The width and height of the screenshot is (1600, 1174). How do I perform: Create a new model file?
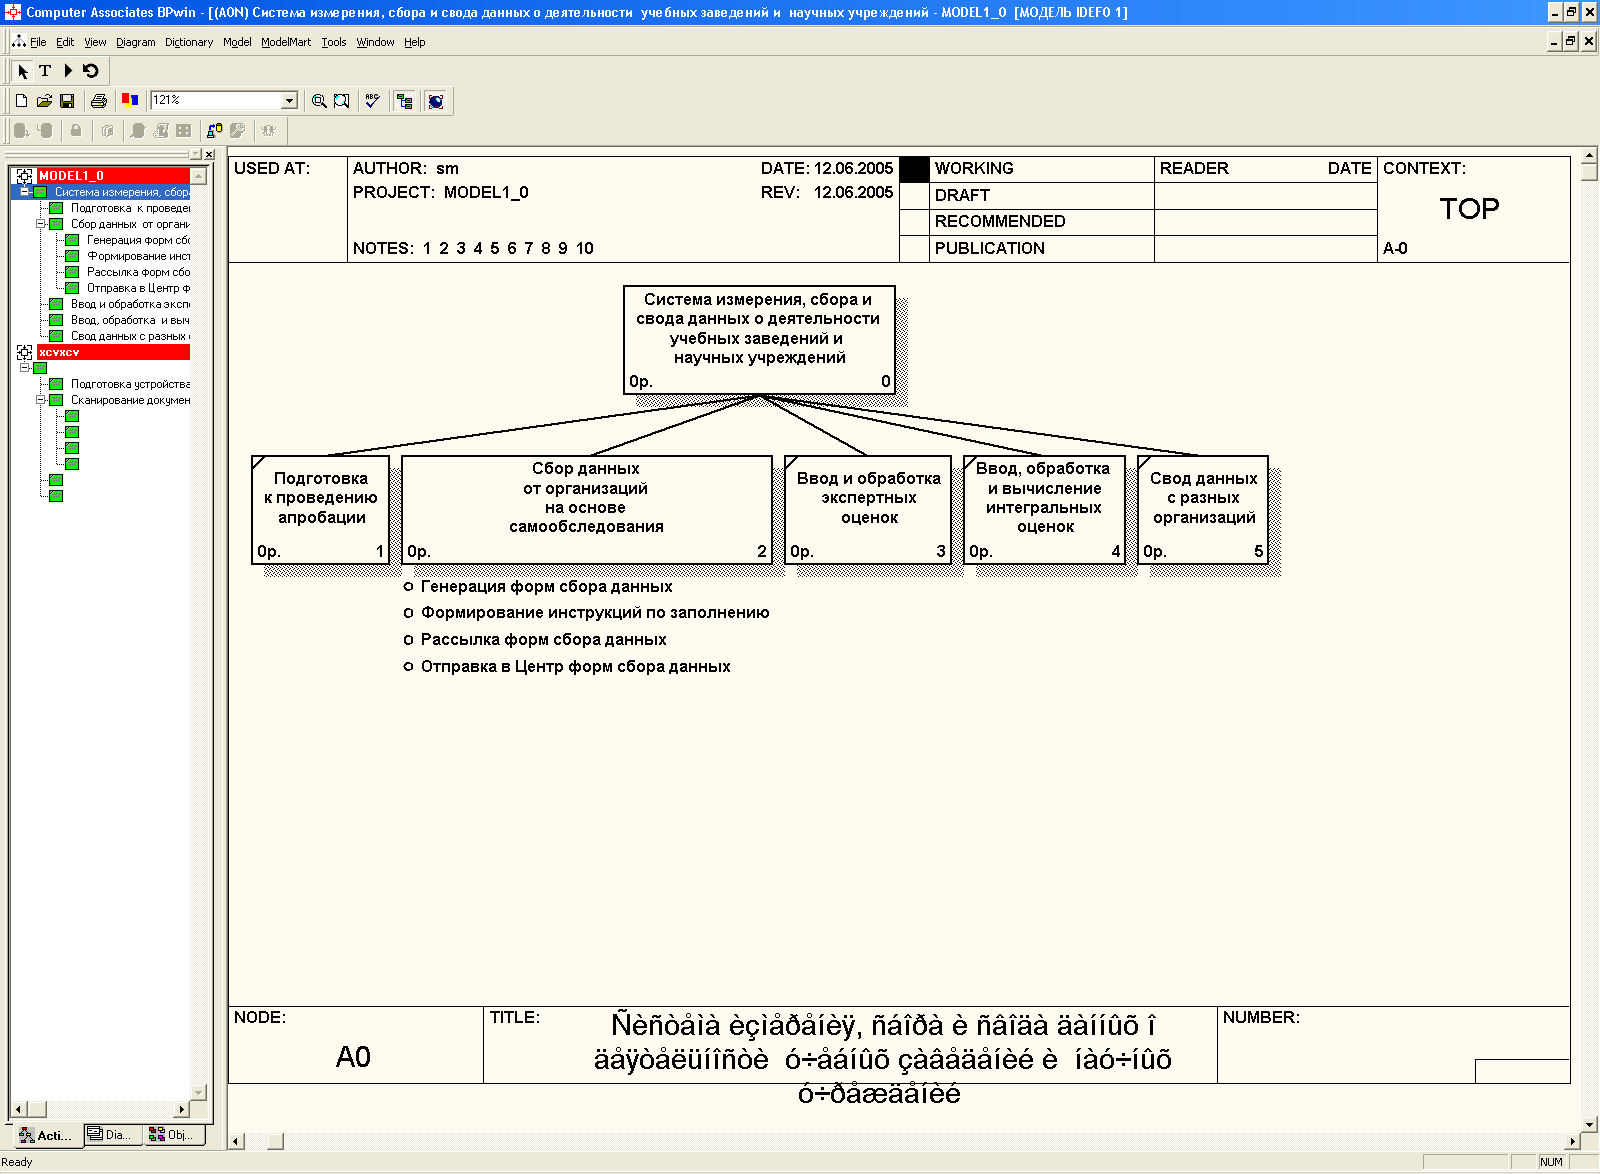tap(21, 101)
